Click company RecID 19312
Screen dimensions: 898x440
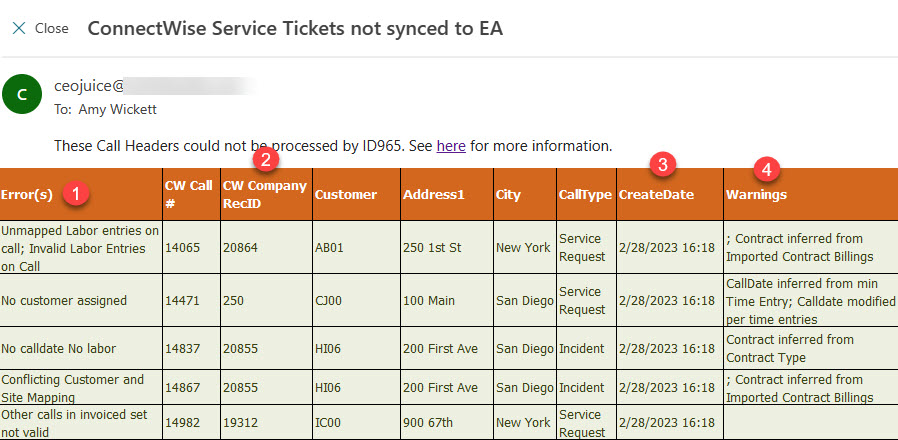[x=241, y=423]
